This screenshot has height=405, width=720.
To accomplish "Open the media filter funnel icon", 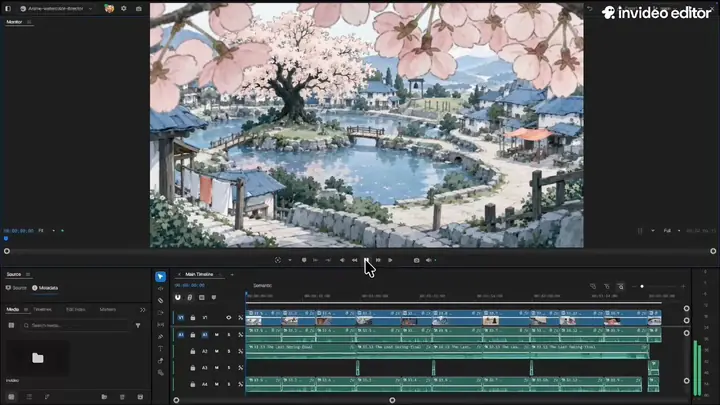I will tap(138, 326).
